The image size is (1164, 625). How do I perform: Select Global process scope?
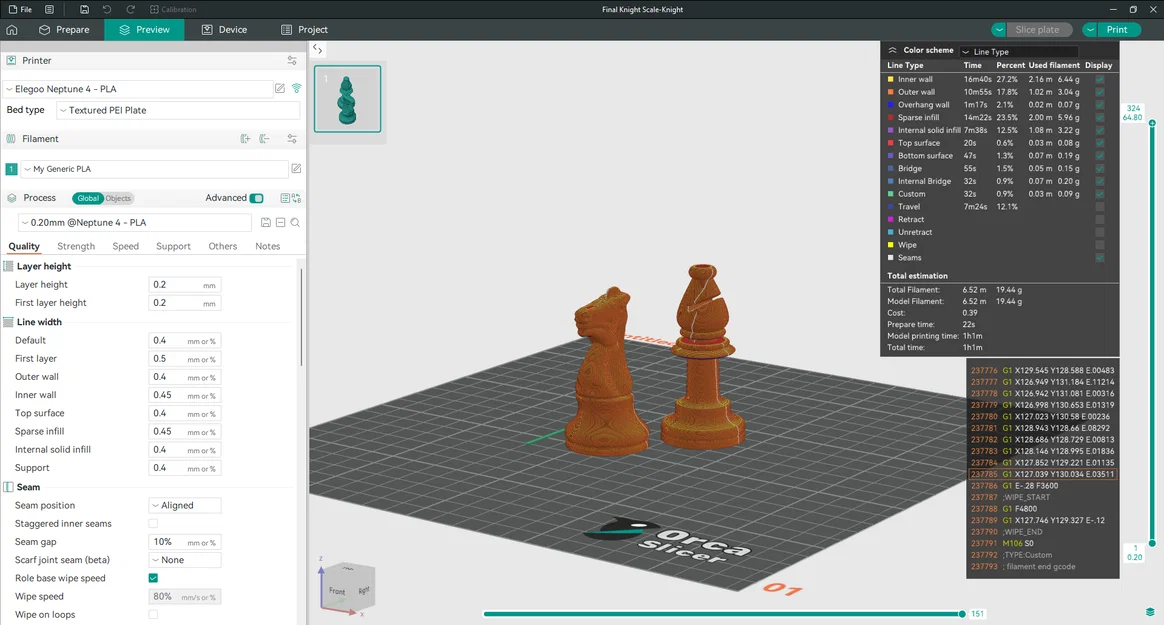pos(88,198)
